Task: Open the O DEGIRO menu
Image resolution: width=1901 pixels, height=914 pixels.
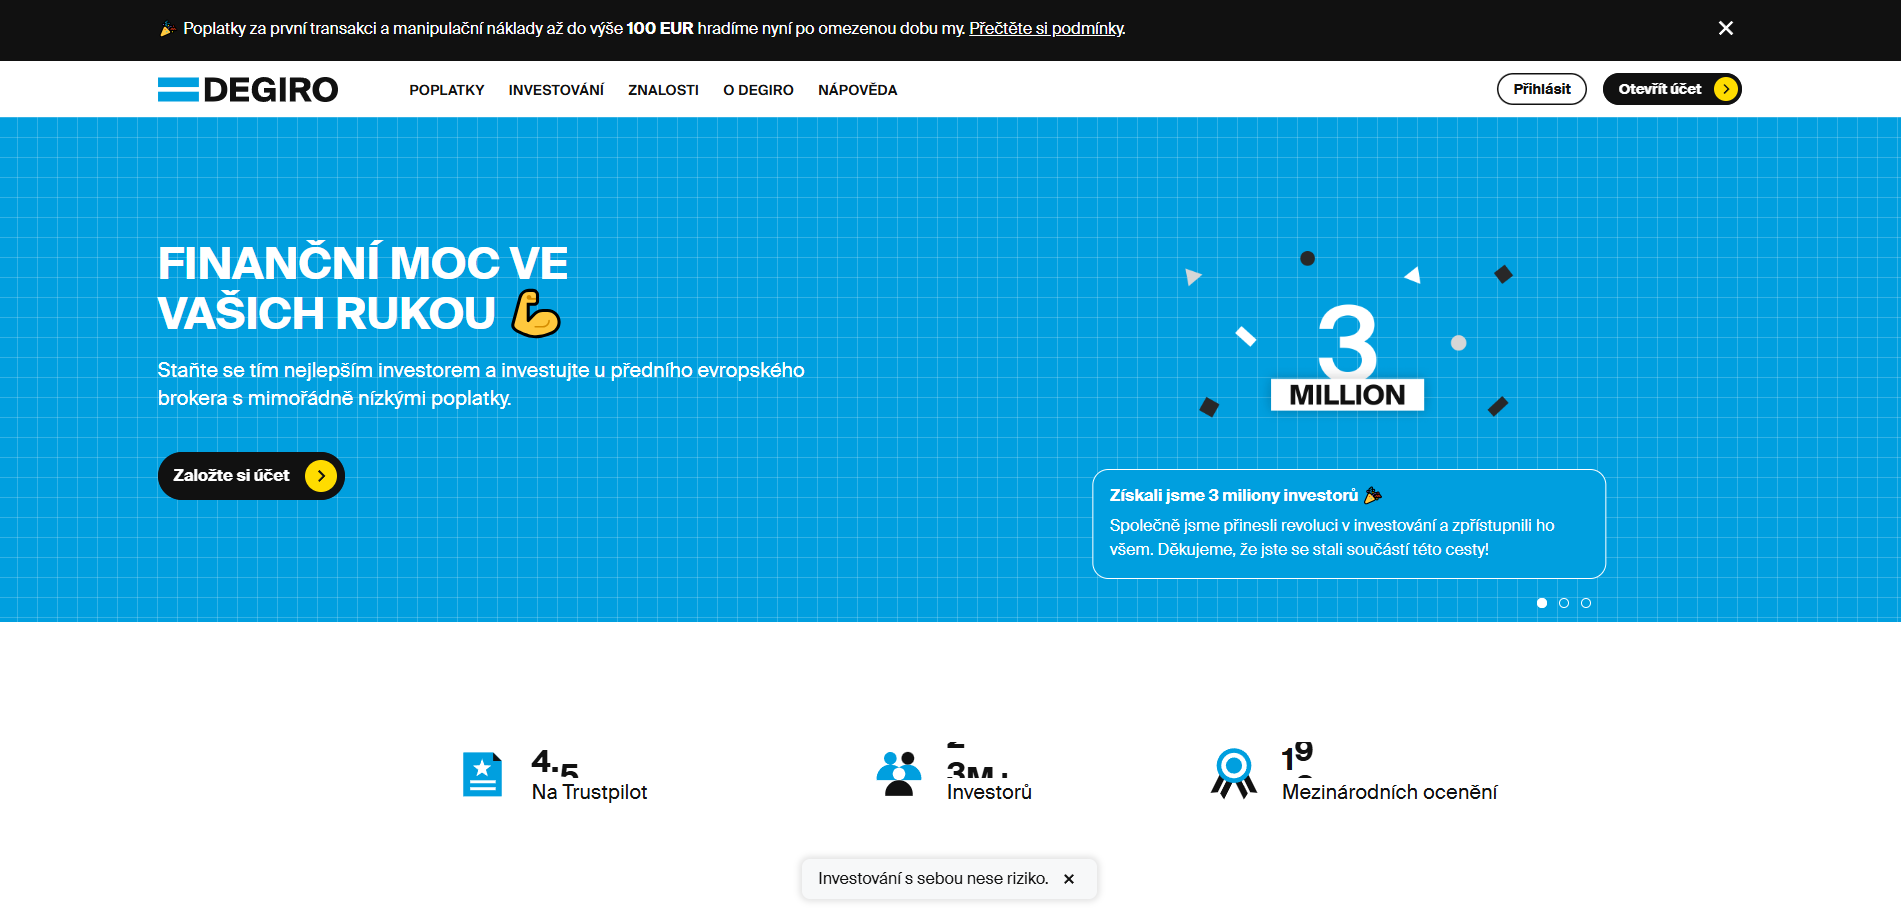Action: (758, 90)
